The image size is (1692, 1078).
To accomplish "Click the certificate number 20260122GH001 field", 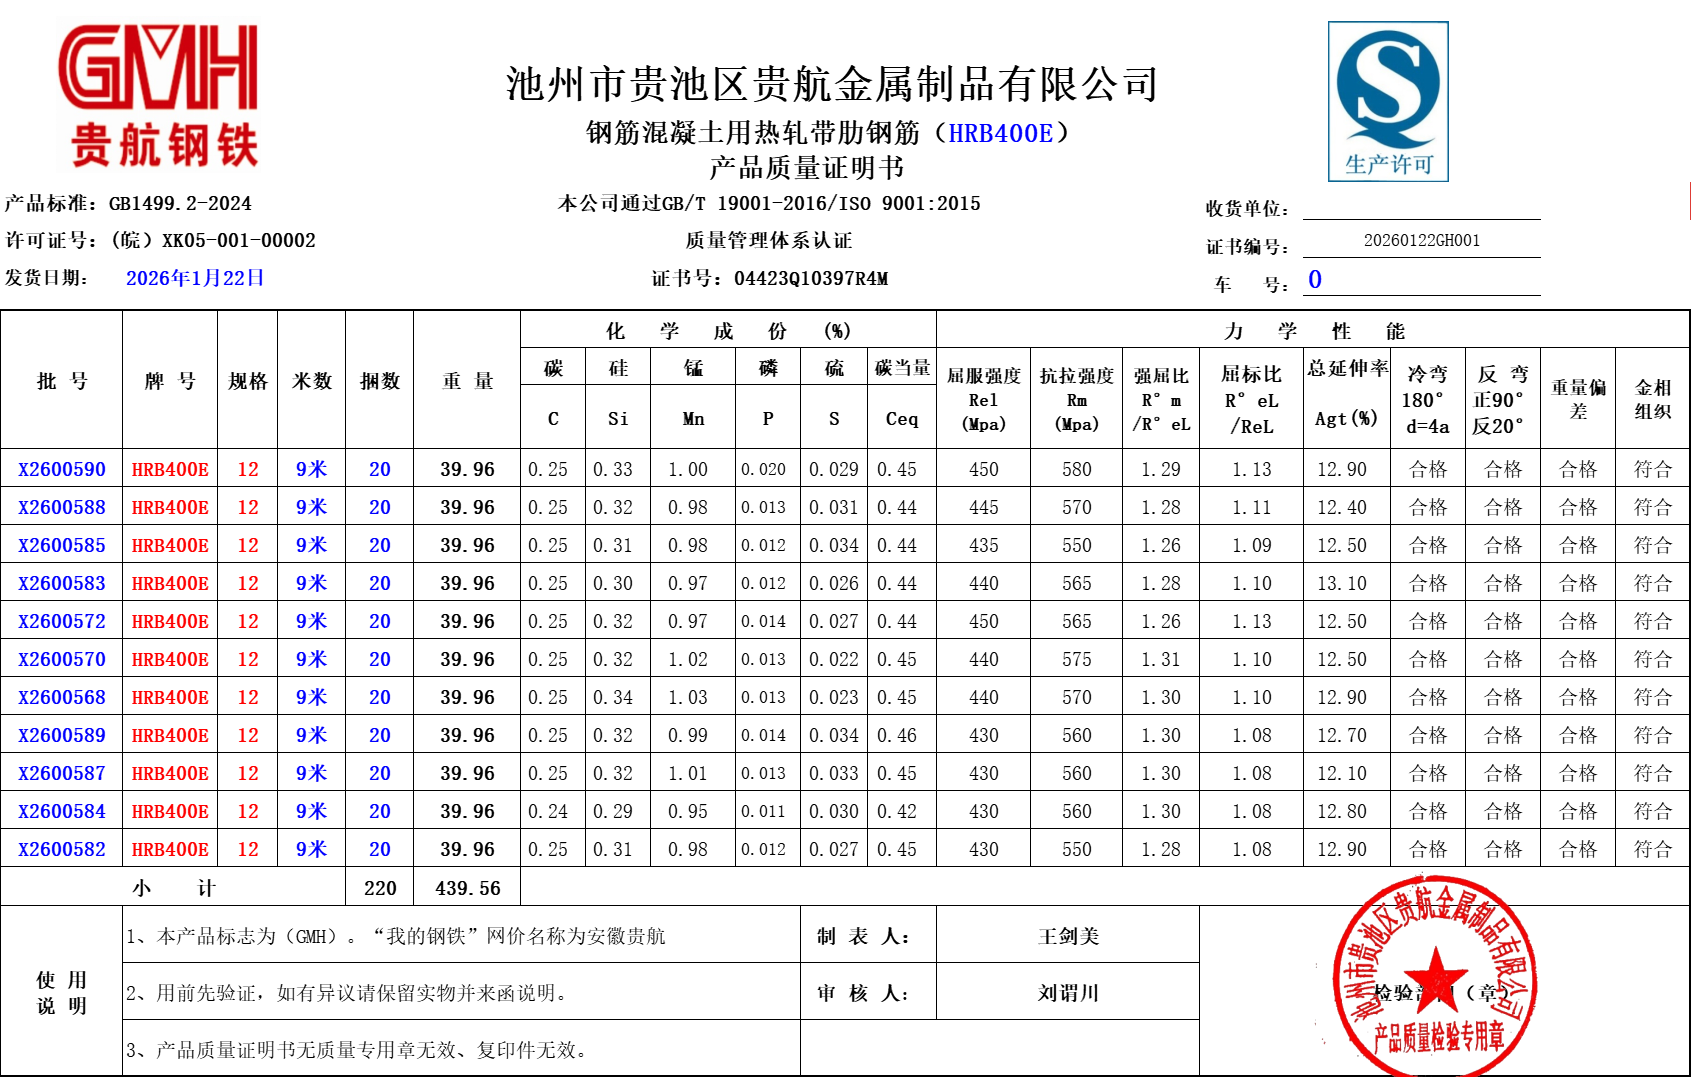I will click(1421, 241).
